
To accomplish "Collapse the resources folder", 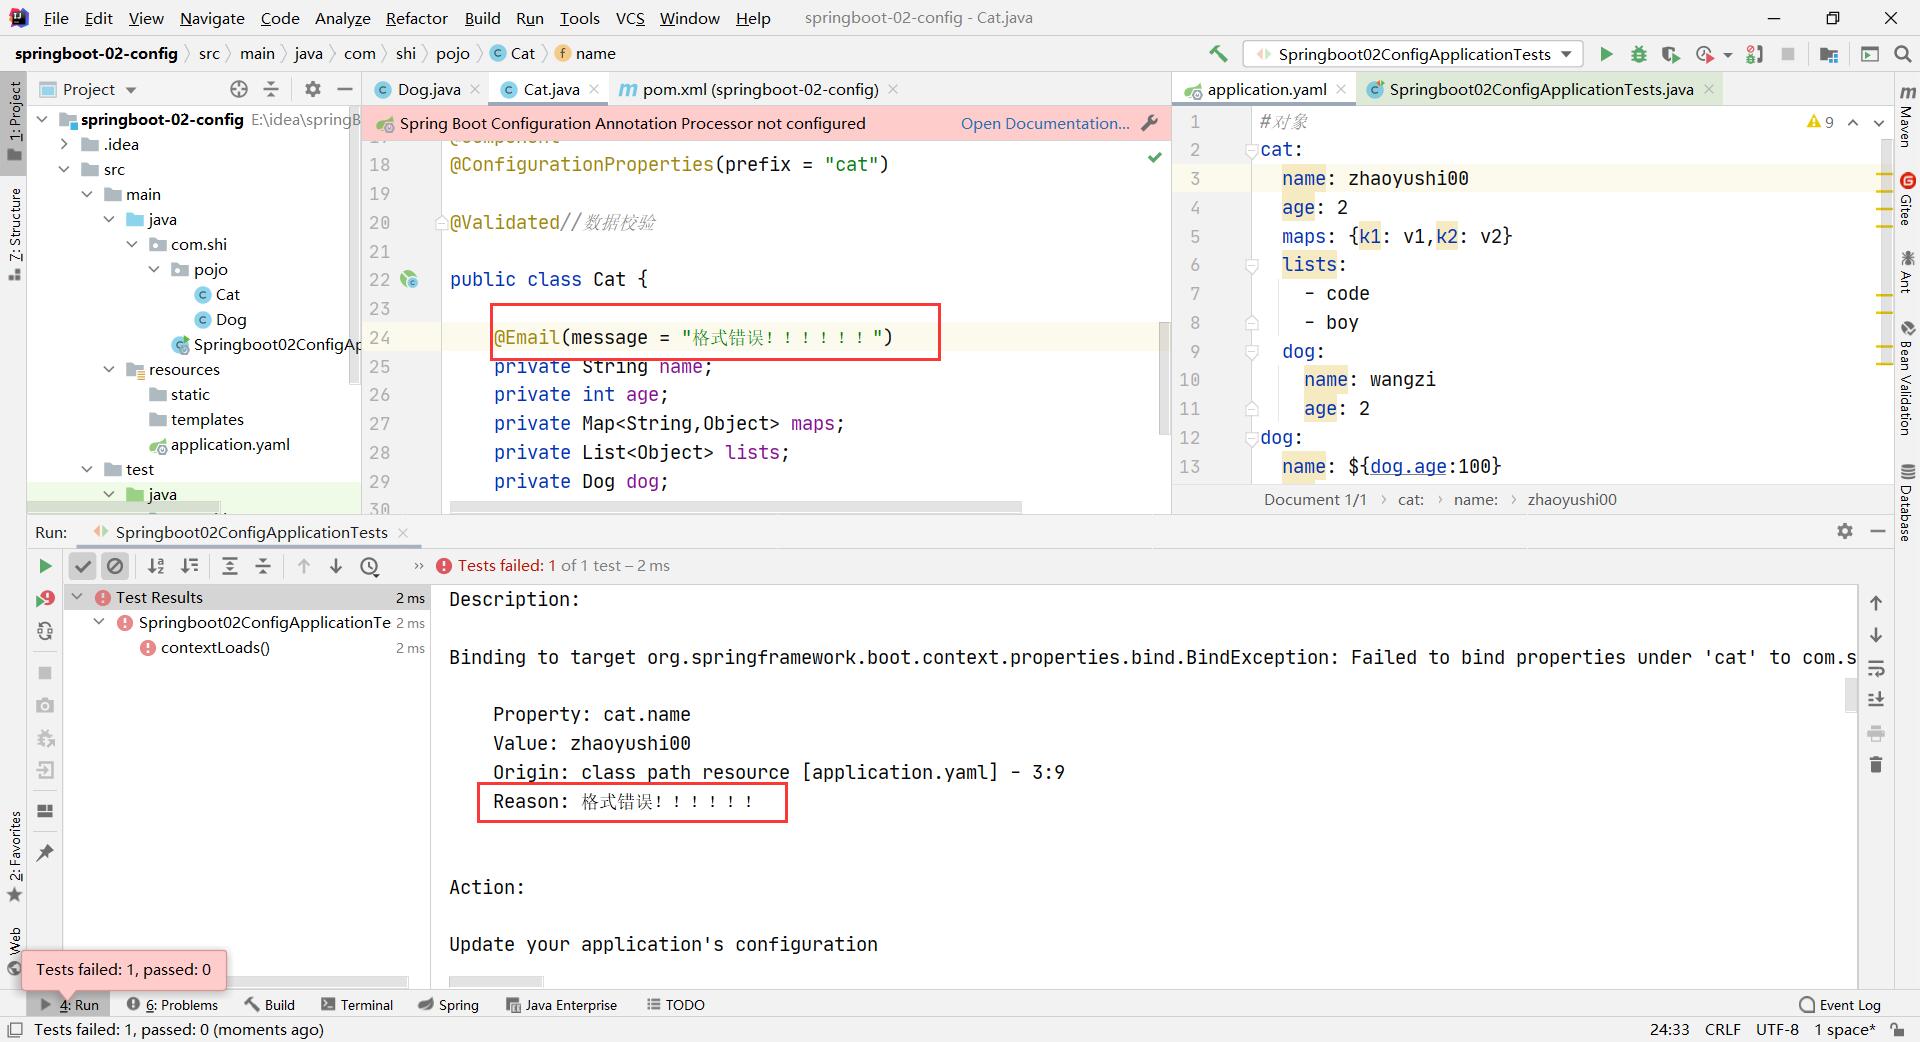I will coord(109,369).
